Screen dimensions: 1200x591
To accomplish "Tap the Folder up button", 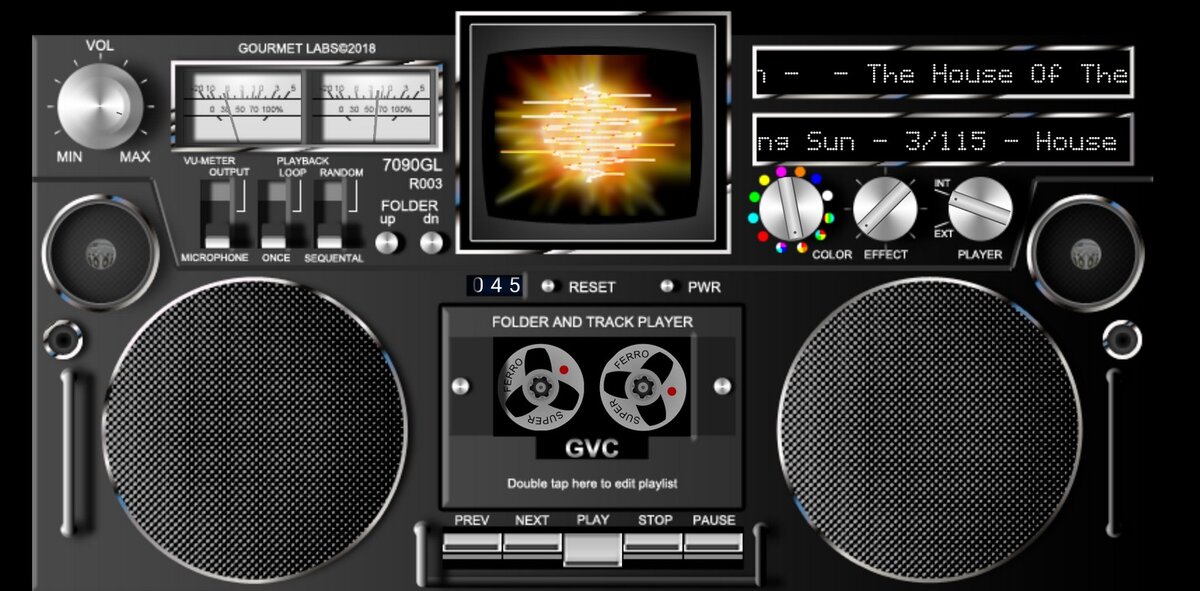I will [x=388, y=242].
